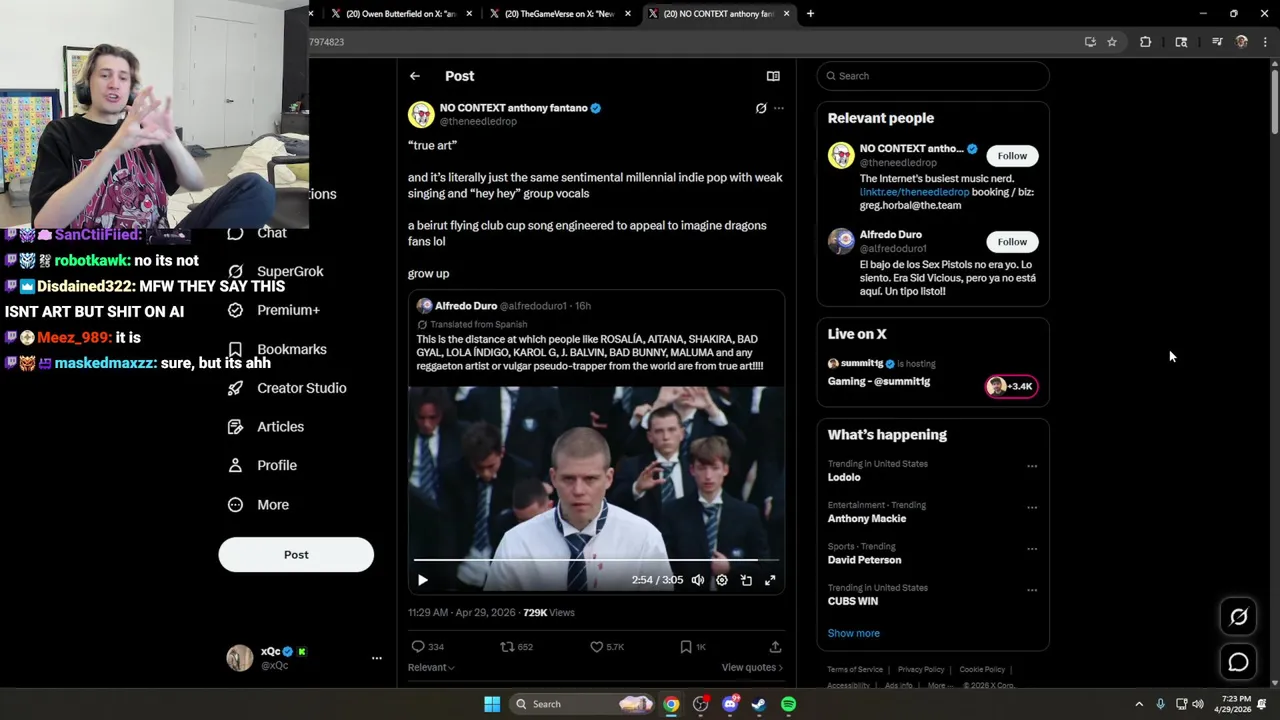
Task: Go back with the arrow beside Post
Action: tap(414, 76)
